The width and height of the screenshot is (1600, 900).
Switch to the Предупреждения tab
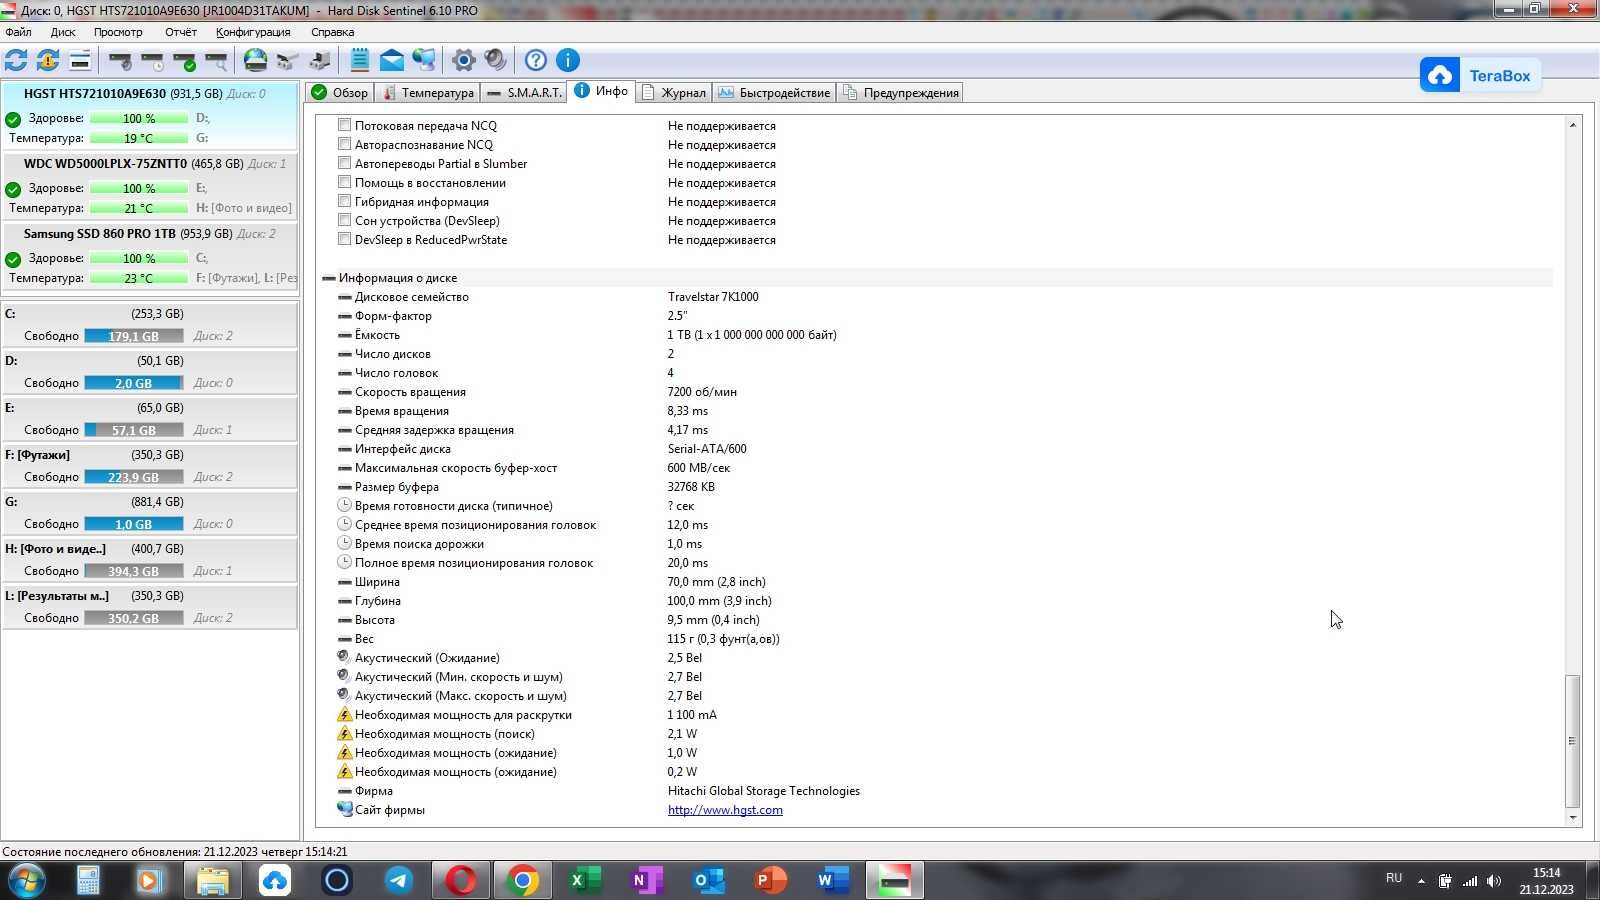click(x=901, y=93)
